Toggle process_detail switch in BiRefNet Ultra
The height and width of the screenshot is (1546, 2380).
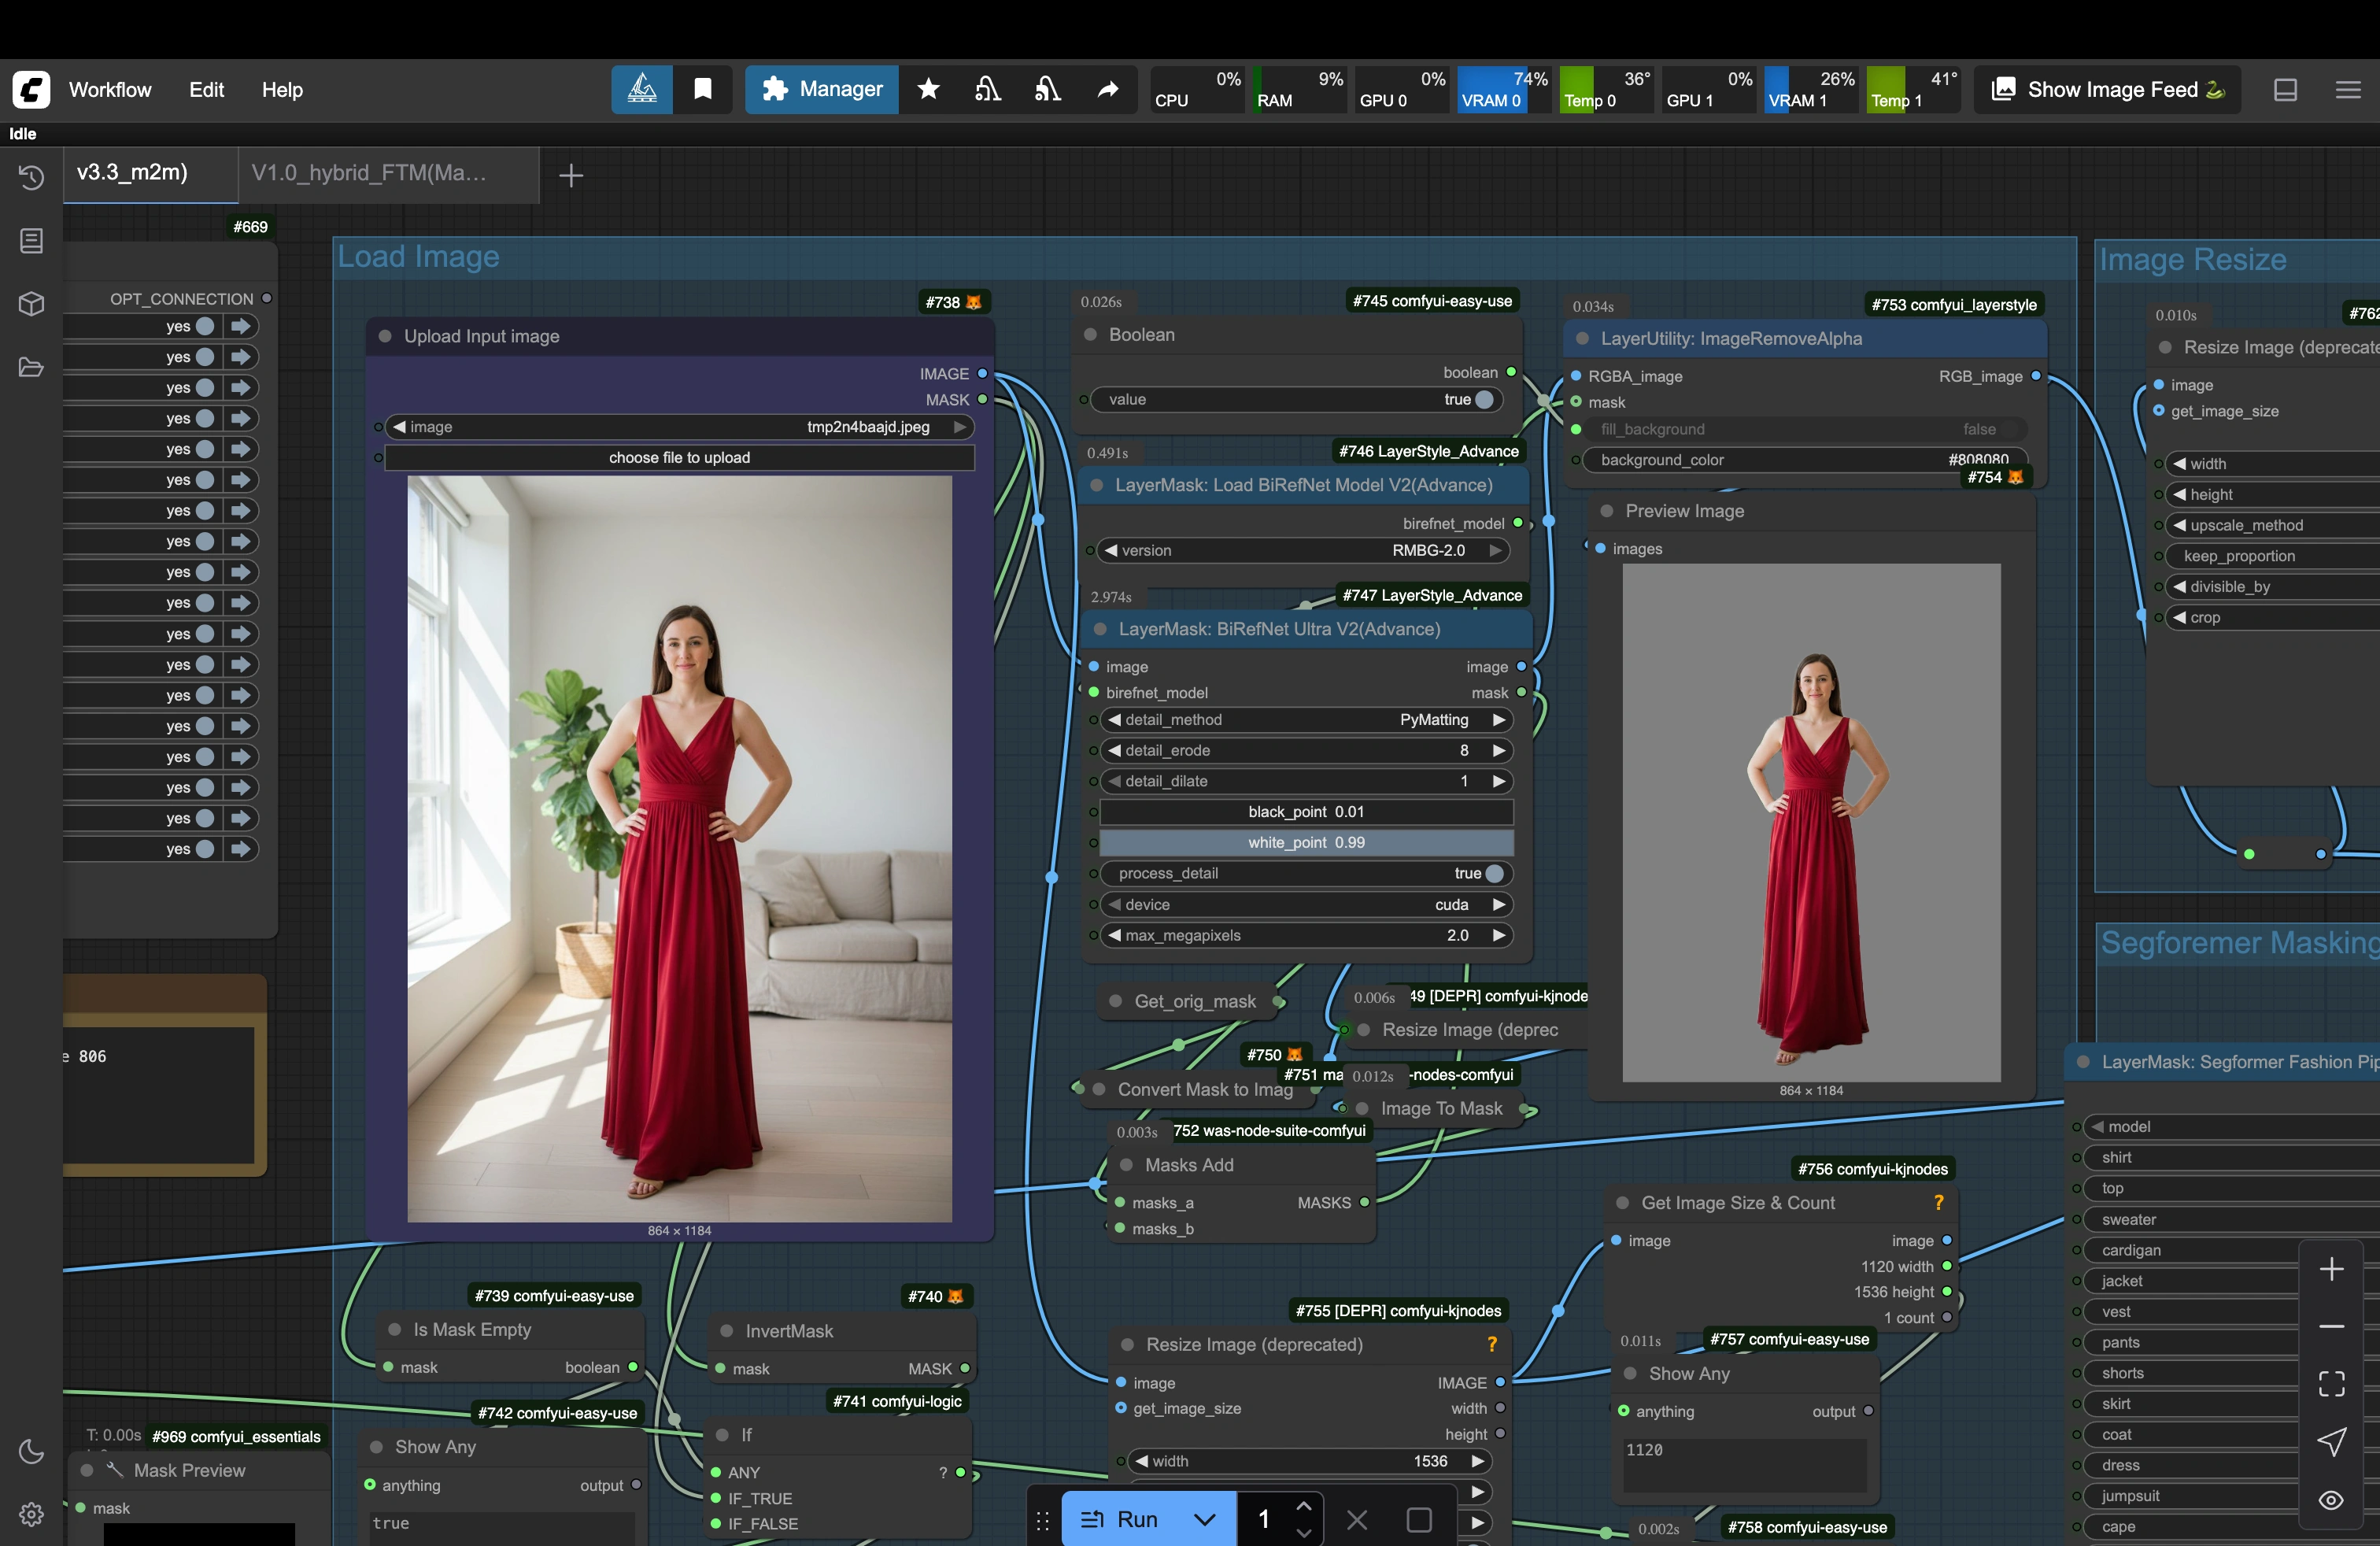click(1494, 873)
